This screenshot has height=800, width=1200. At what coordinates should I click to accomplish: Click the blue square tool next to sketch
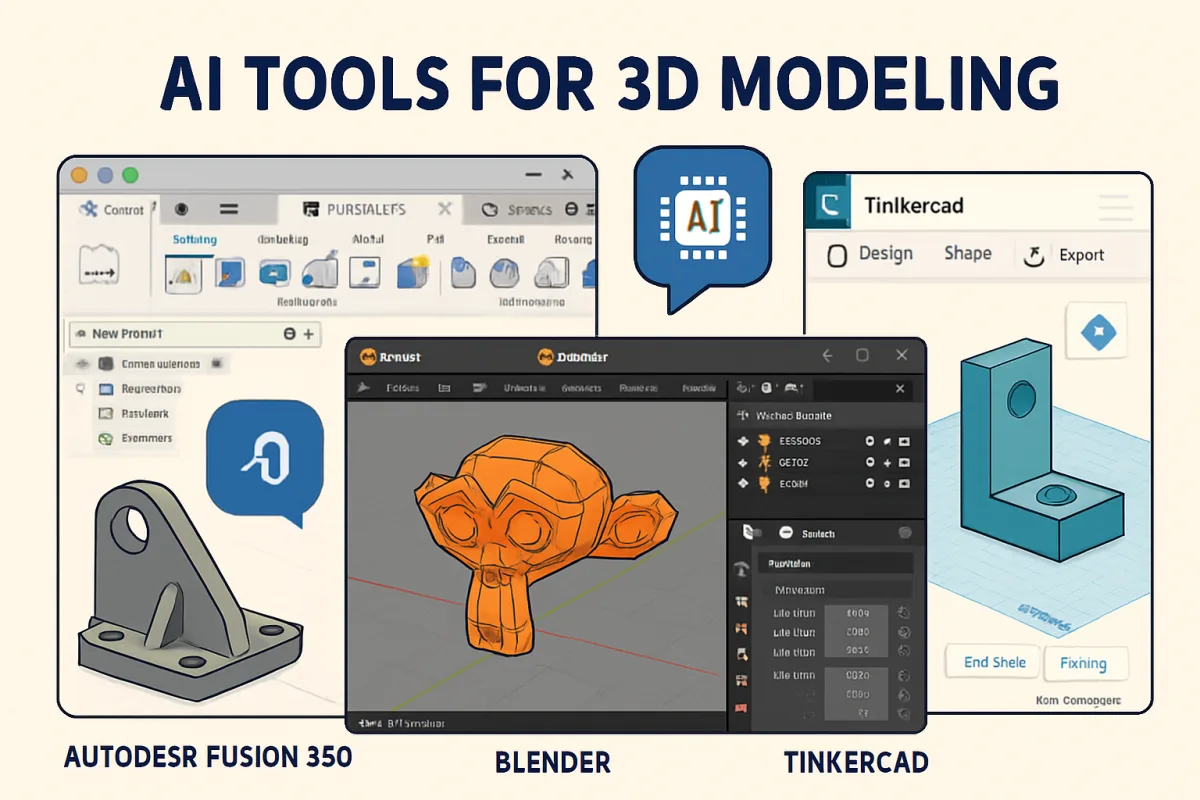tap(231, 273)
